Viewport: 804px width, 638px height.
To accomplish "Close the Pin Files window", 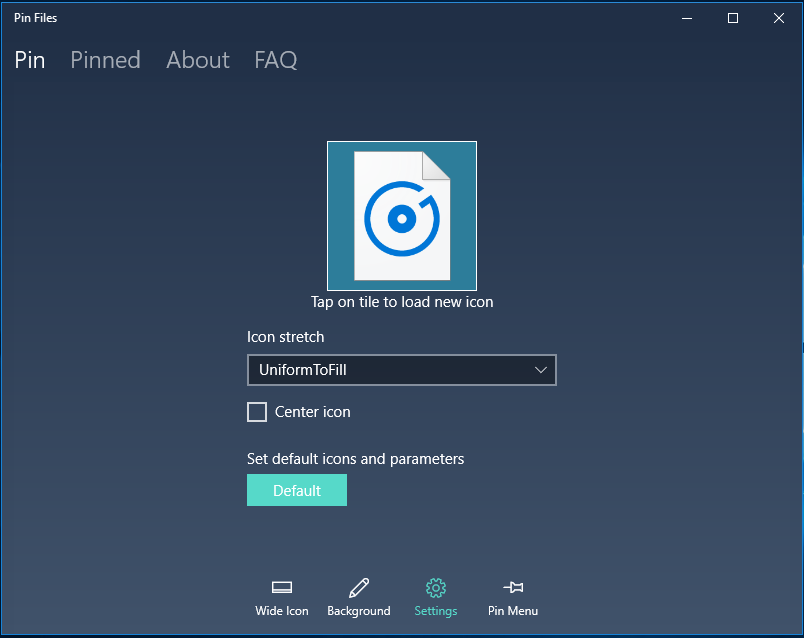I will (778, 18).
